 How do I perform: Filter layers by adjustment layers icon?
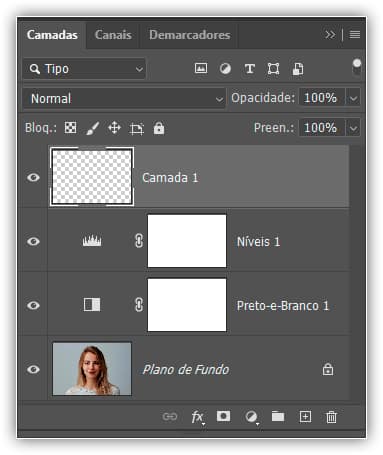tap(225, 69)
